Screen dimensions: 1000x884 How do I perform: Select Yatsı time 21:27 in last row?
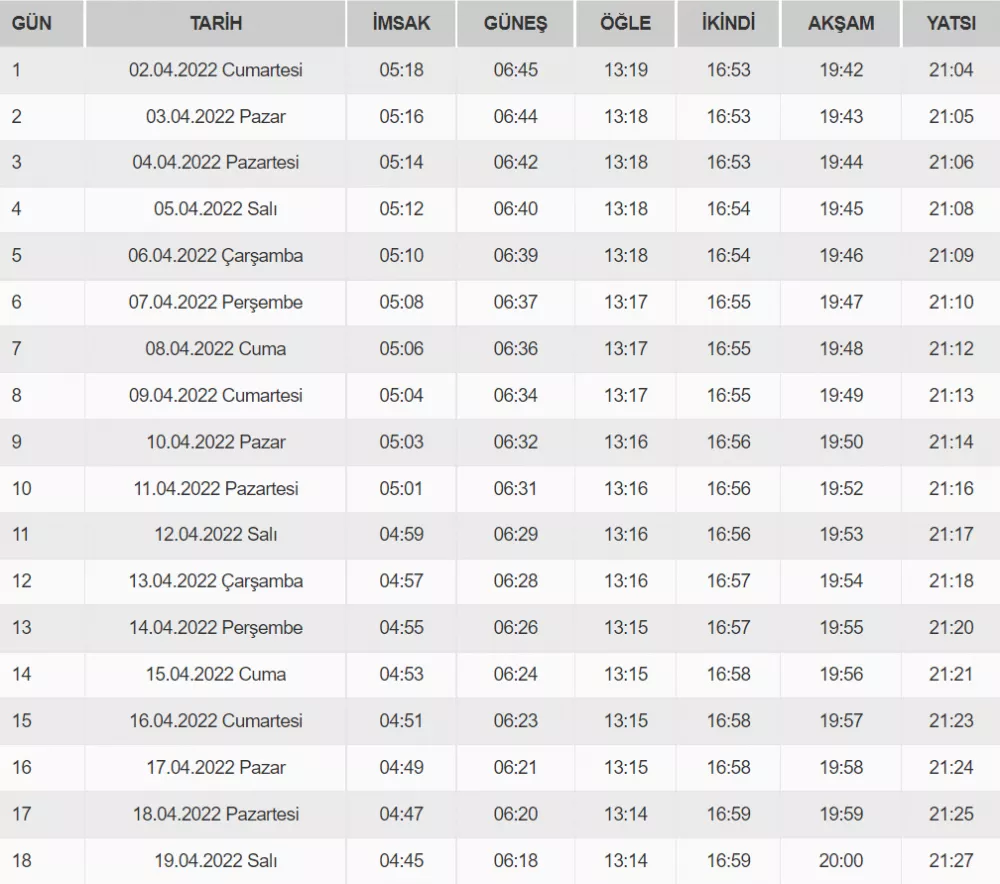951,861
